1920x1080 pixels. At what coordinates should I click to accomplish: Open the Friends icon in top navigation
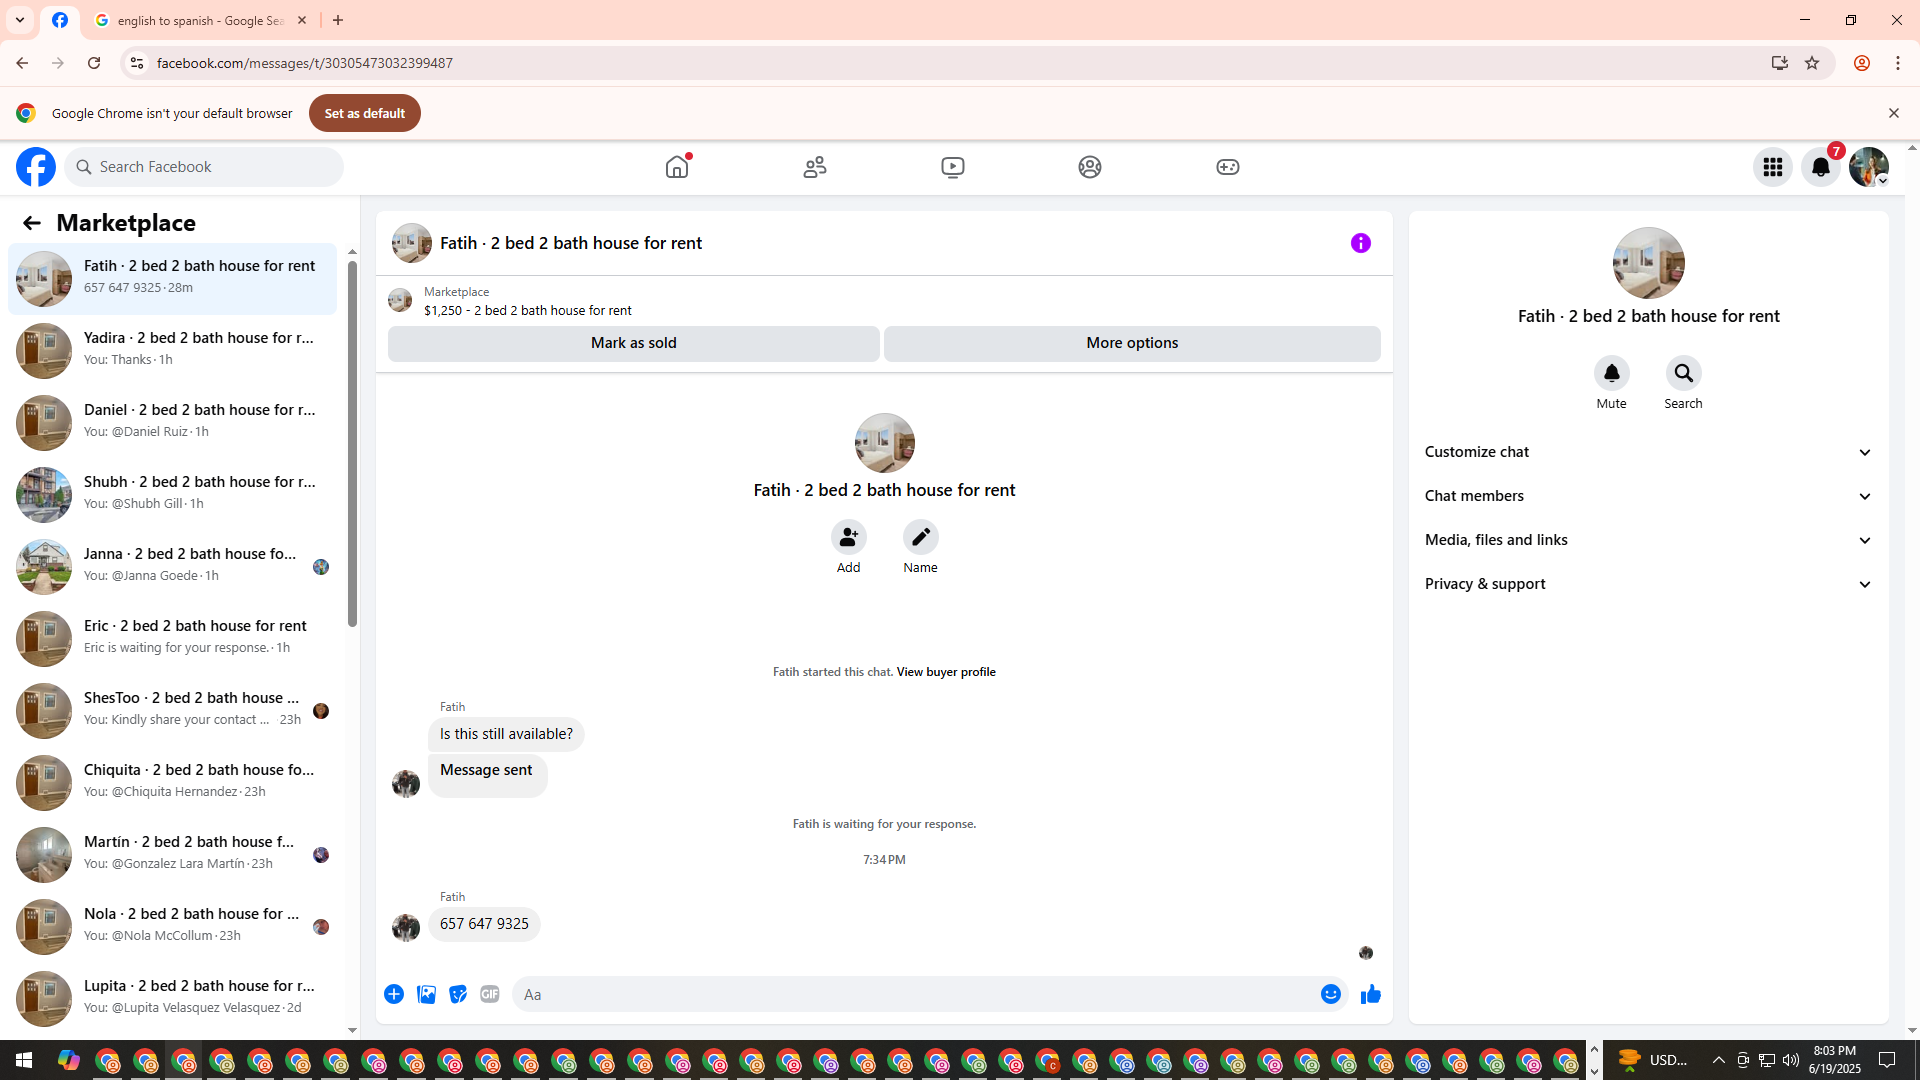[x=815, y=167]
